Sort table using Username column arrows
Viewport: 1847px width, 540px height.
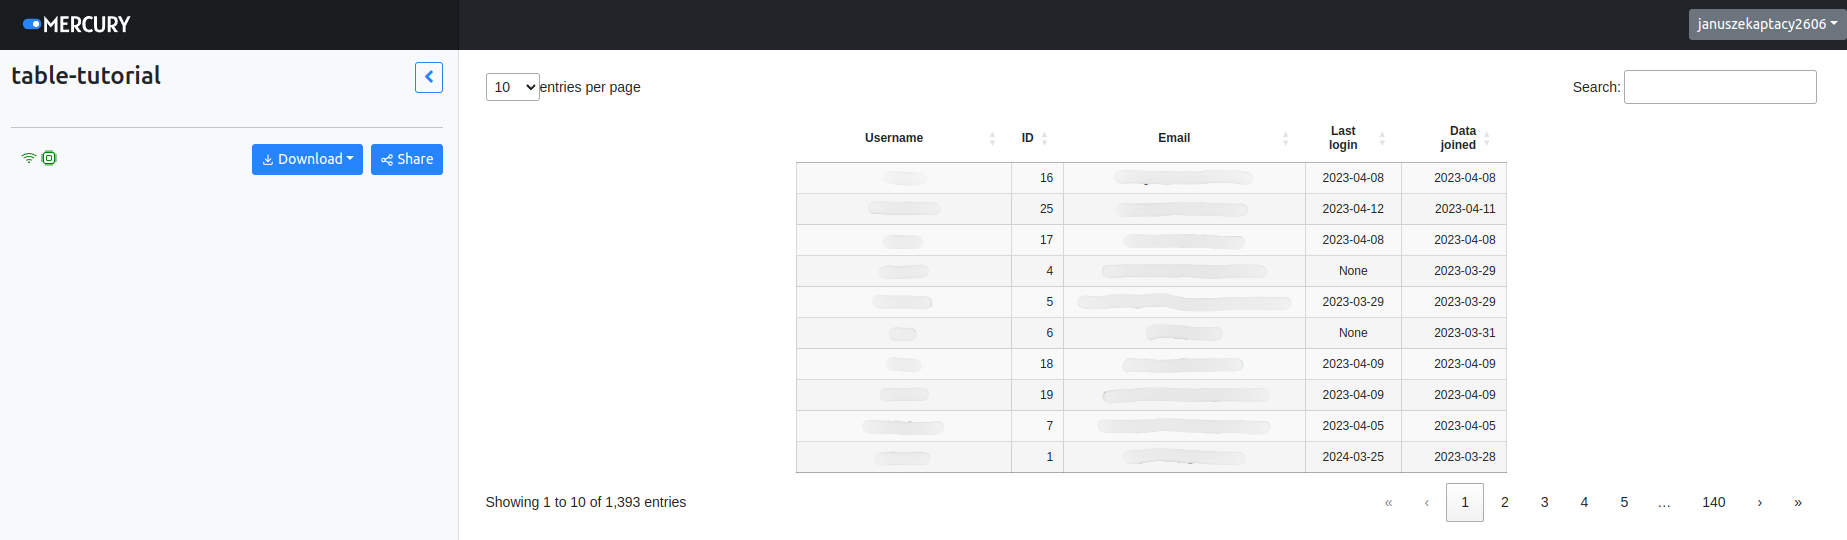(992, 138)
